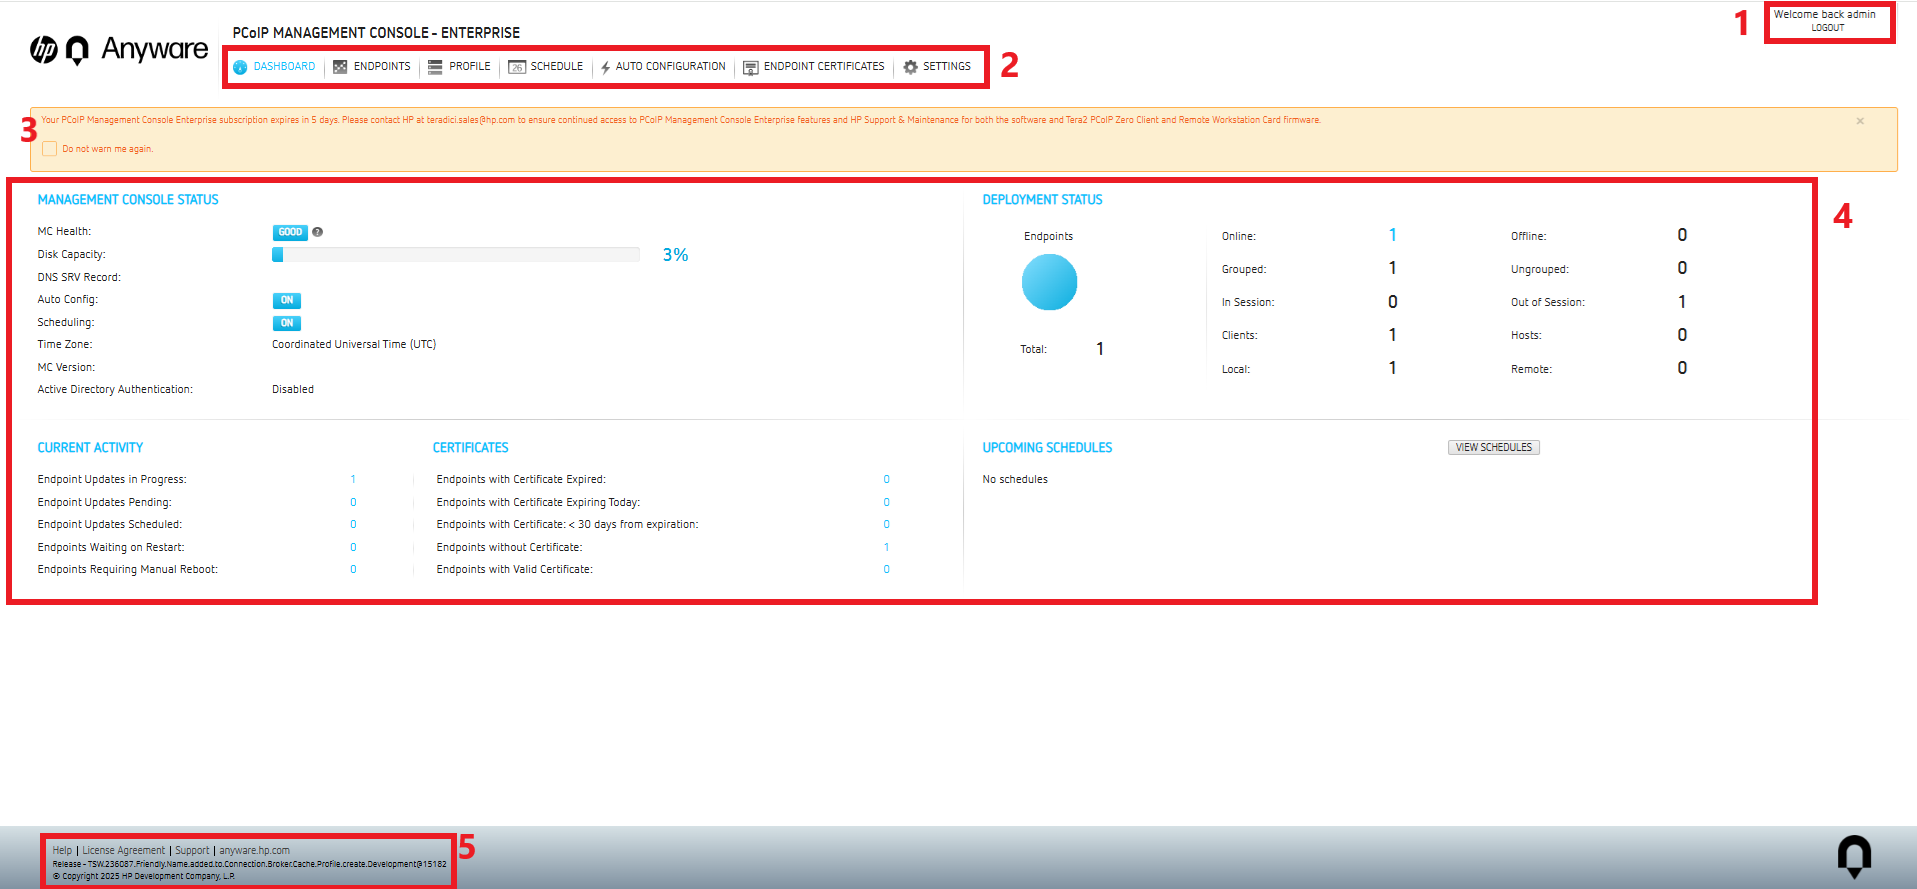Click Endpoints with Certificate Expiring Today count

[x=886, y=502]
